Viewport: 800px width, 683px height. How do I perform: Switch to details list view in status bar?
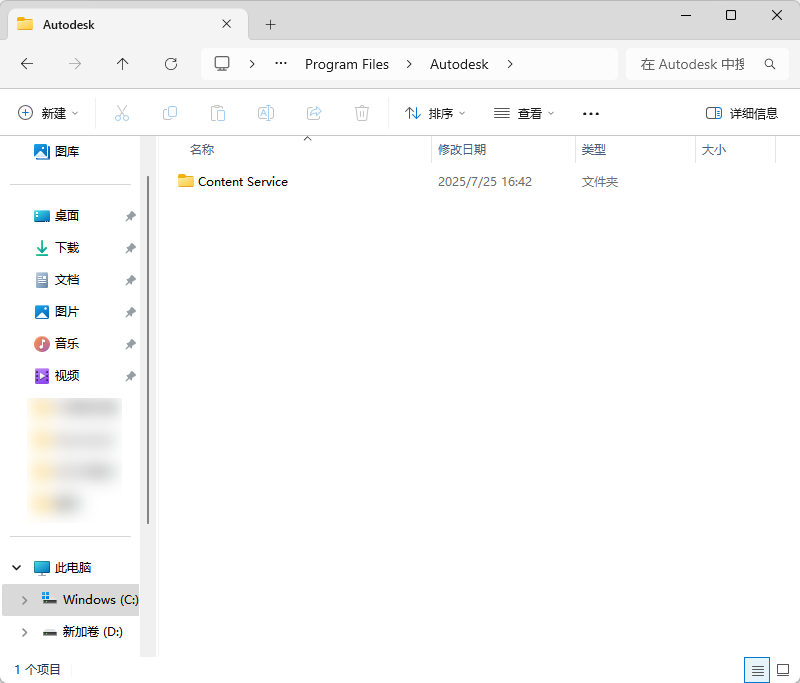(758, 669)
